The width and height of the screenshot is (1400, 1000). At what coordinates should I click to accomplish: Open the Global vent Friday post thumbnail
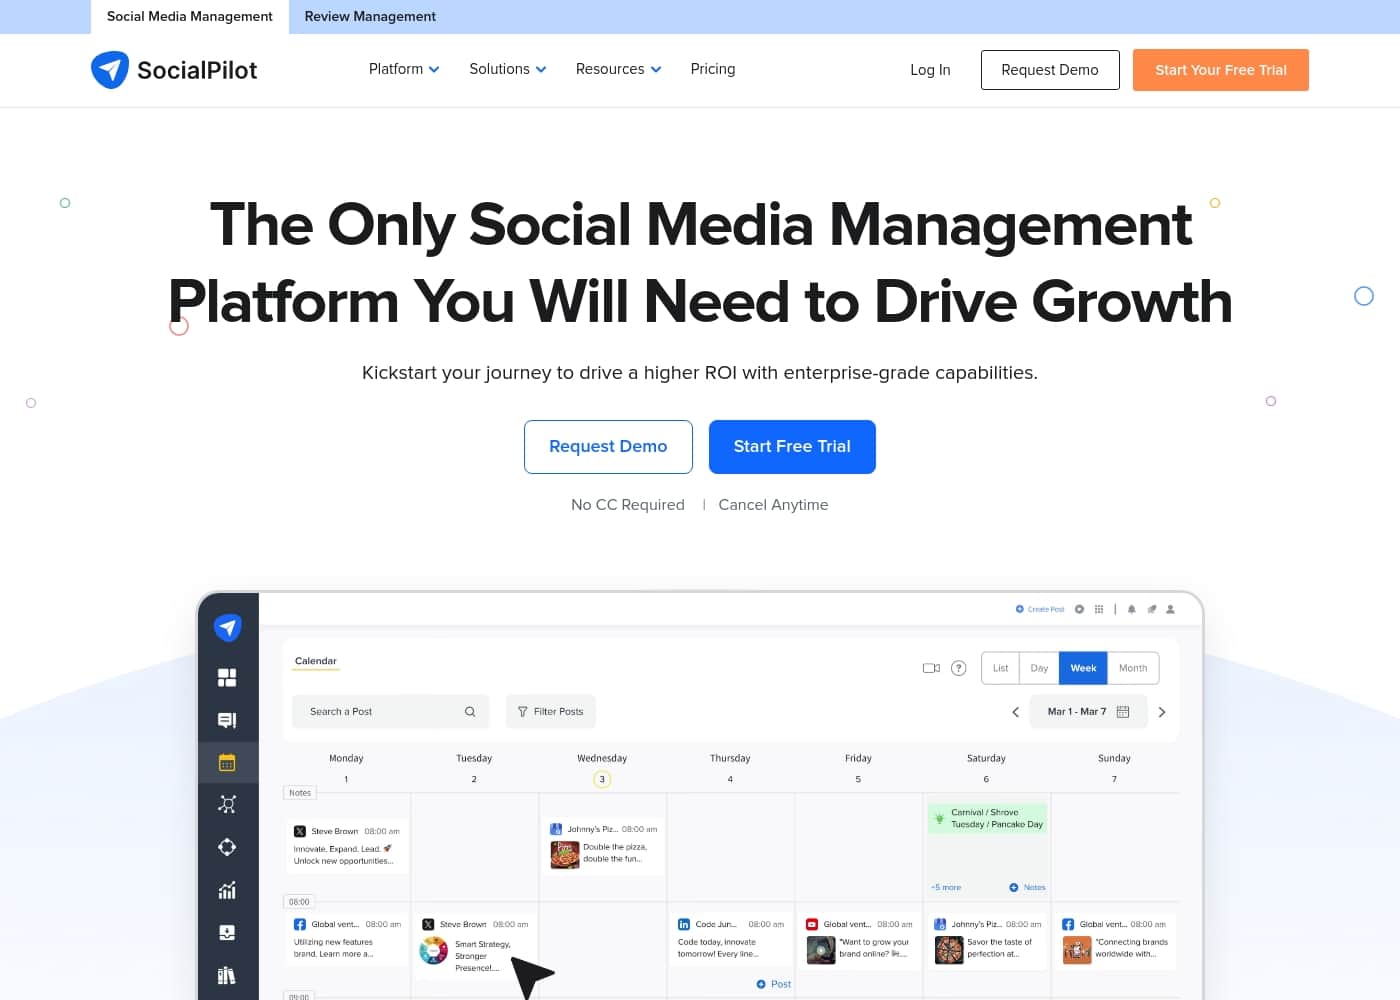click(x=821, y=950)
